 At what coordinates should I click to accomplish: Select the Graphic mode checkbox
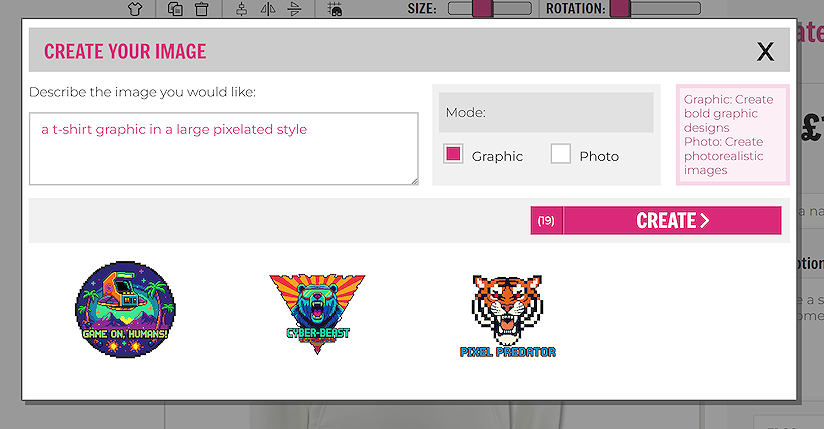coord(453,154)
